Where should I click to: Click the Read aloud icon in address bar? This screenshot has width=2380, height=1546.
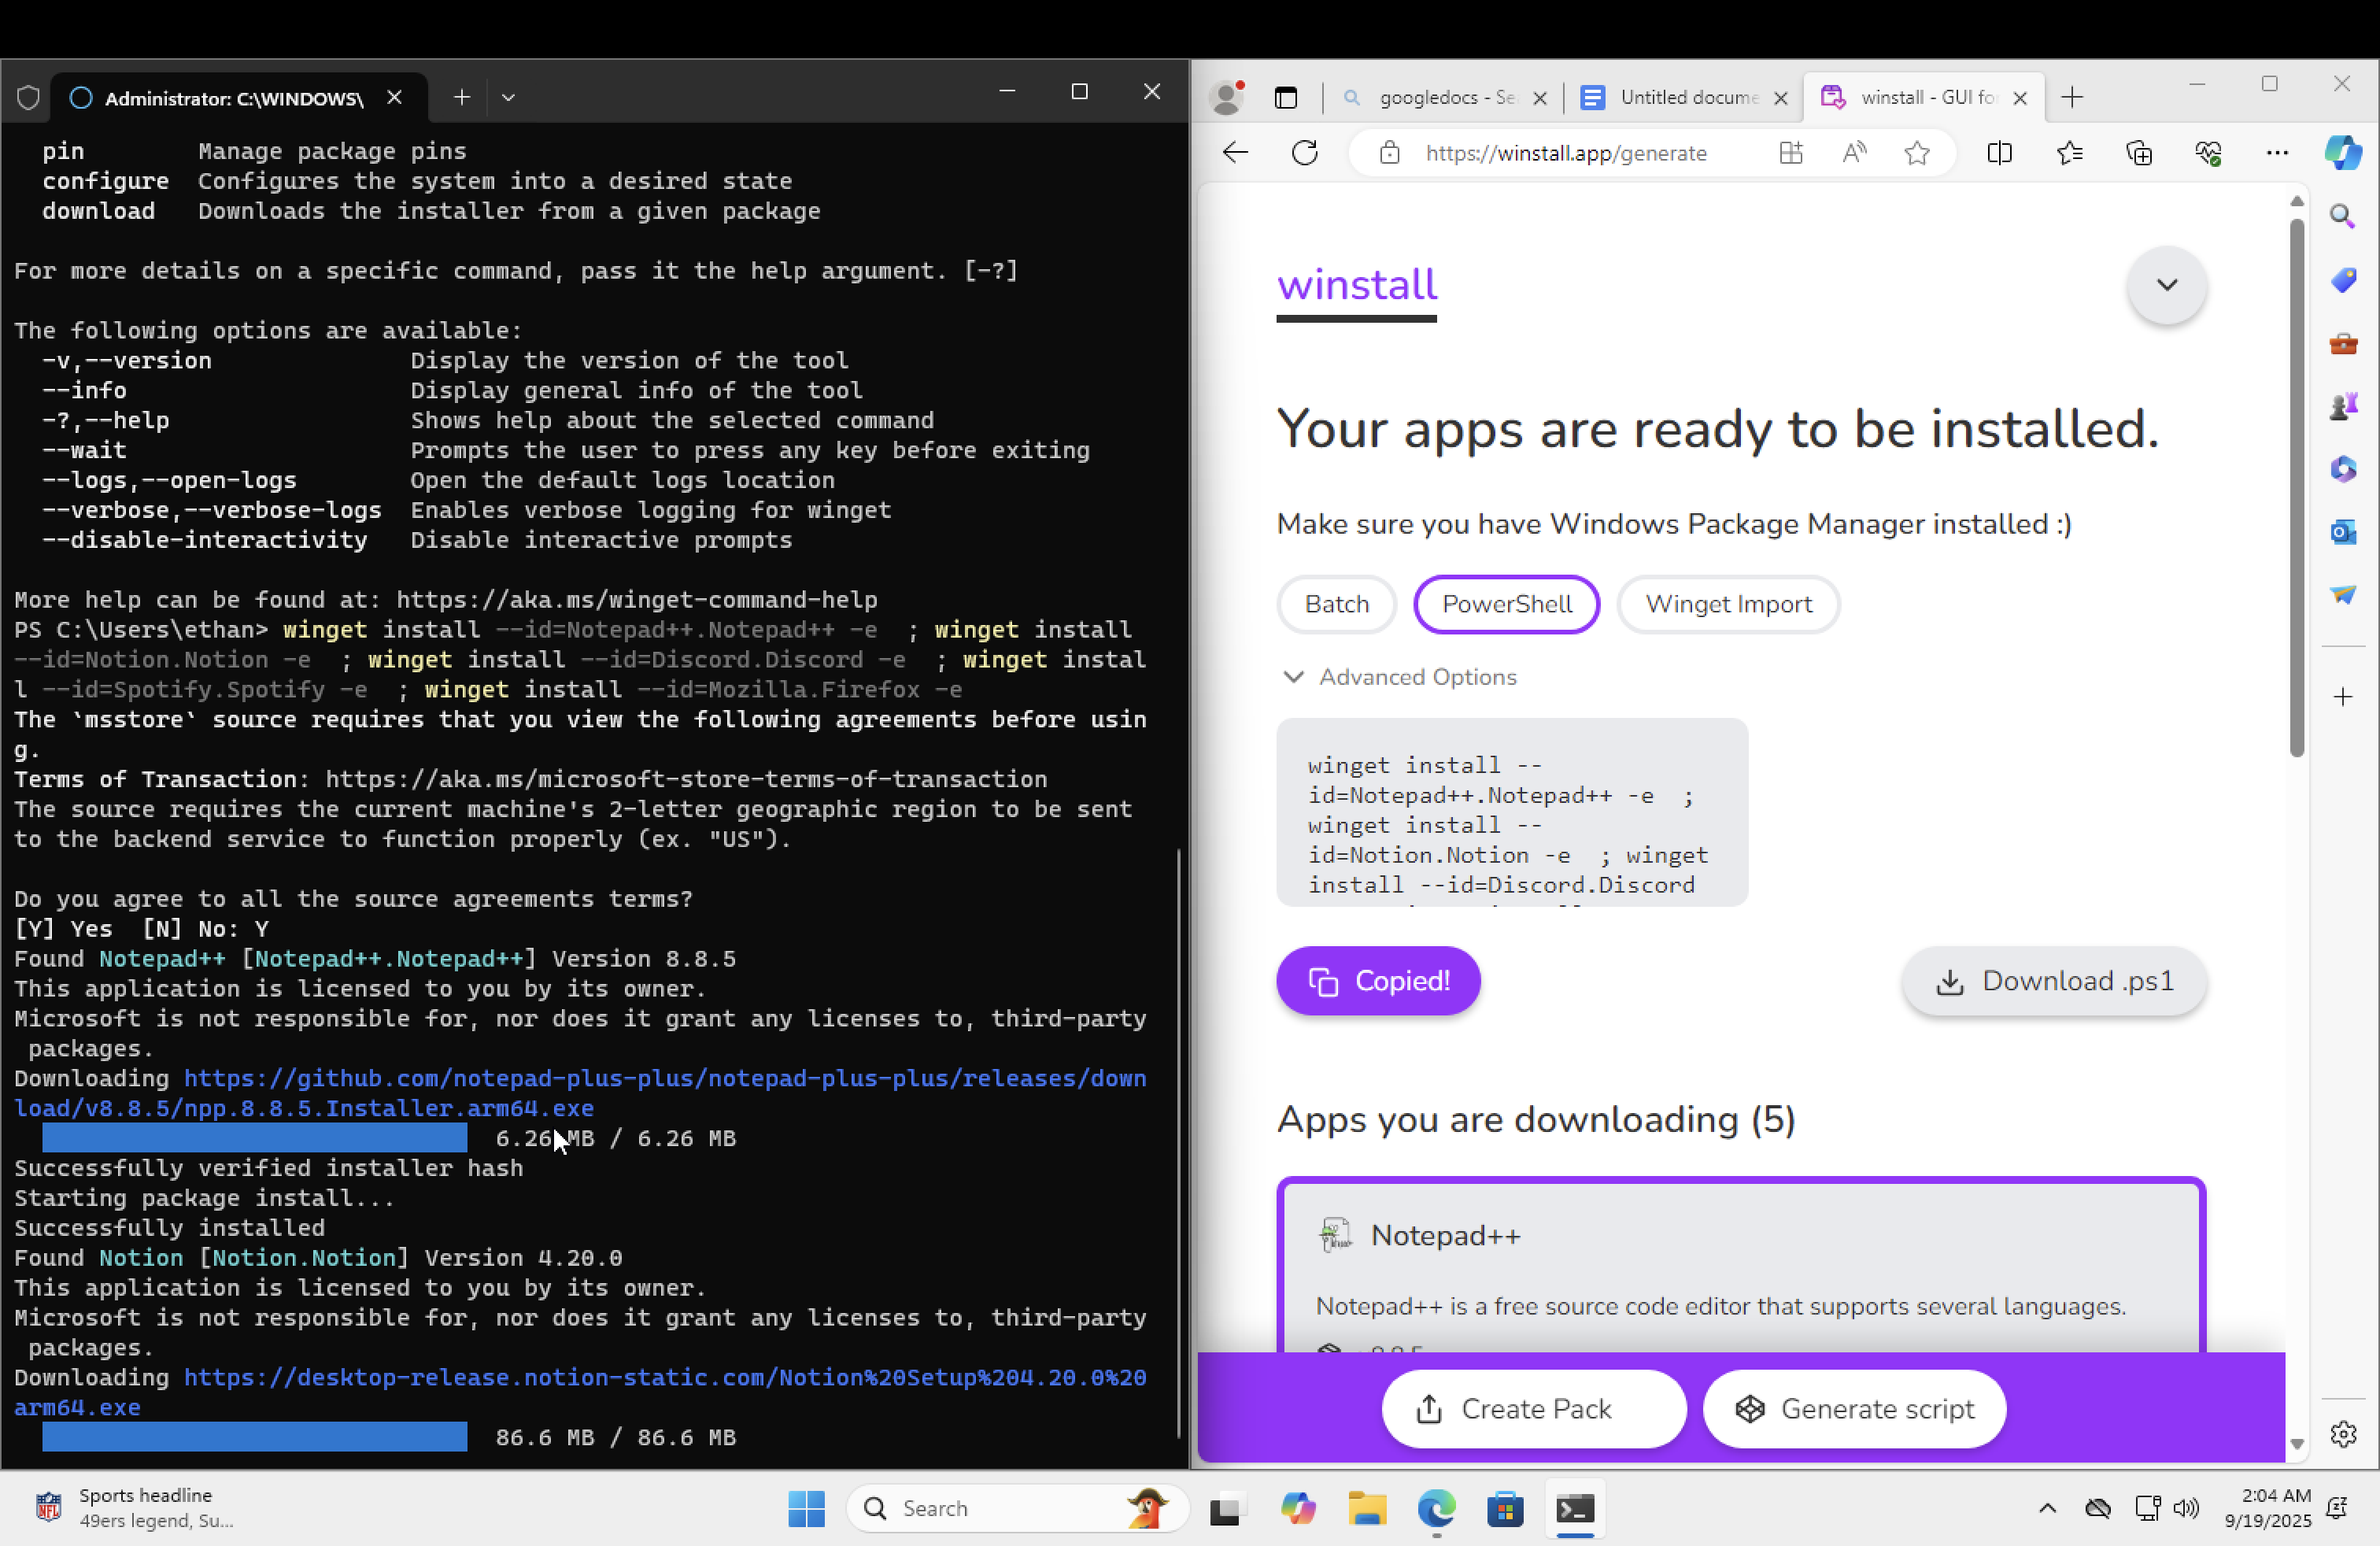click(x=1854, y=153)
